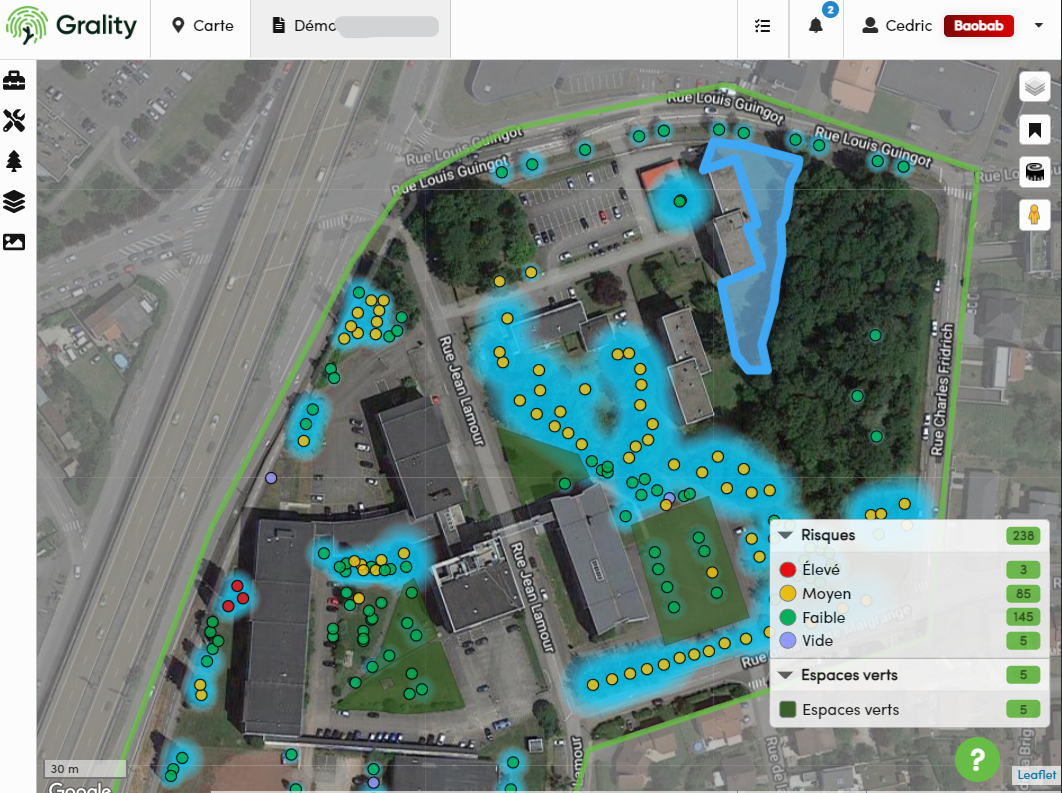Collapse the Espaces verts legend section
The width and height of the screenshot is (1062, 793).
pos(786,675)
